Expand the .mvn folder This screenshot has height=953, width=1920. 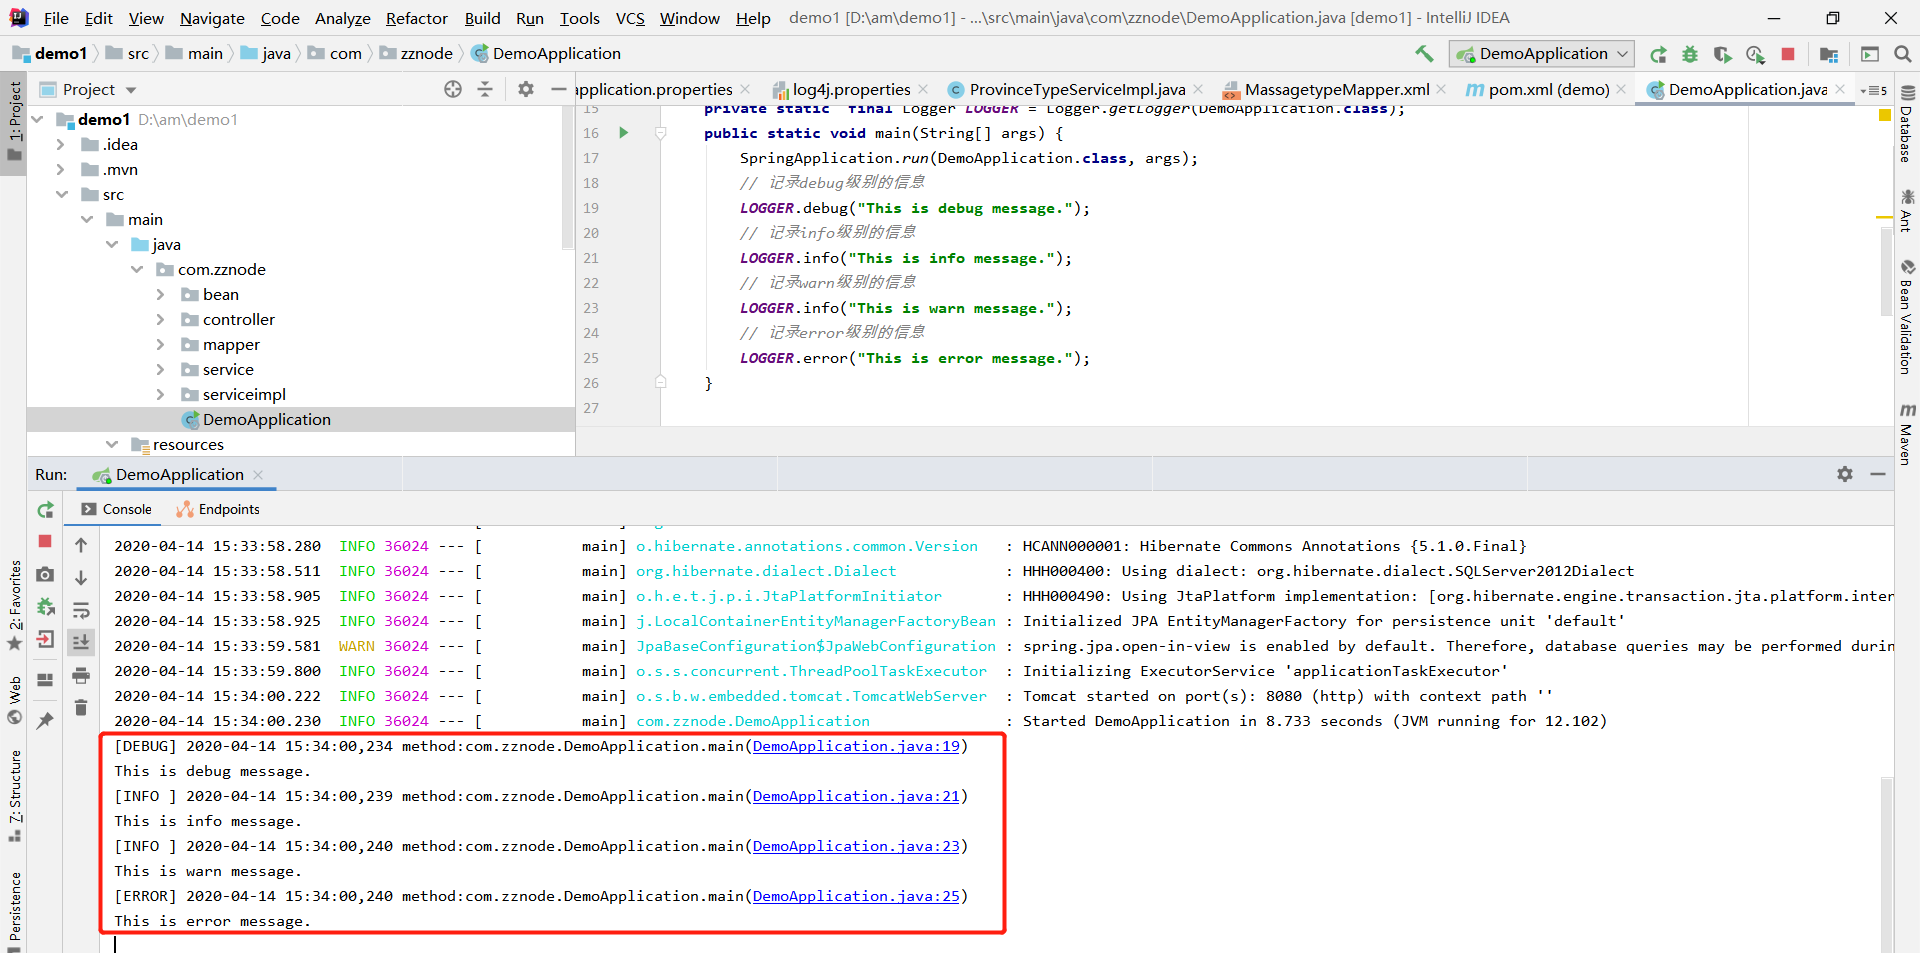pos(60,169)
